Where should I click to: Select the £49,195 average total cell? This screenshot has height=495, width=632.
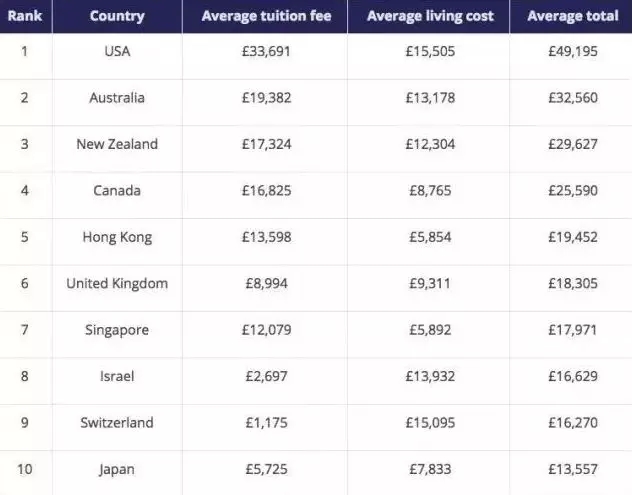click(x=571, y=50)
